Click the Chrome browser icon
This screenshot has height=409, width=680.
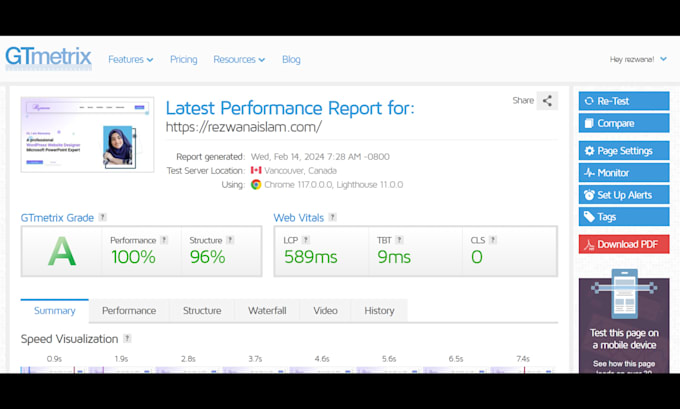point(256,185)
